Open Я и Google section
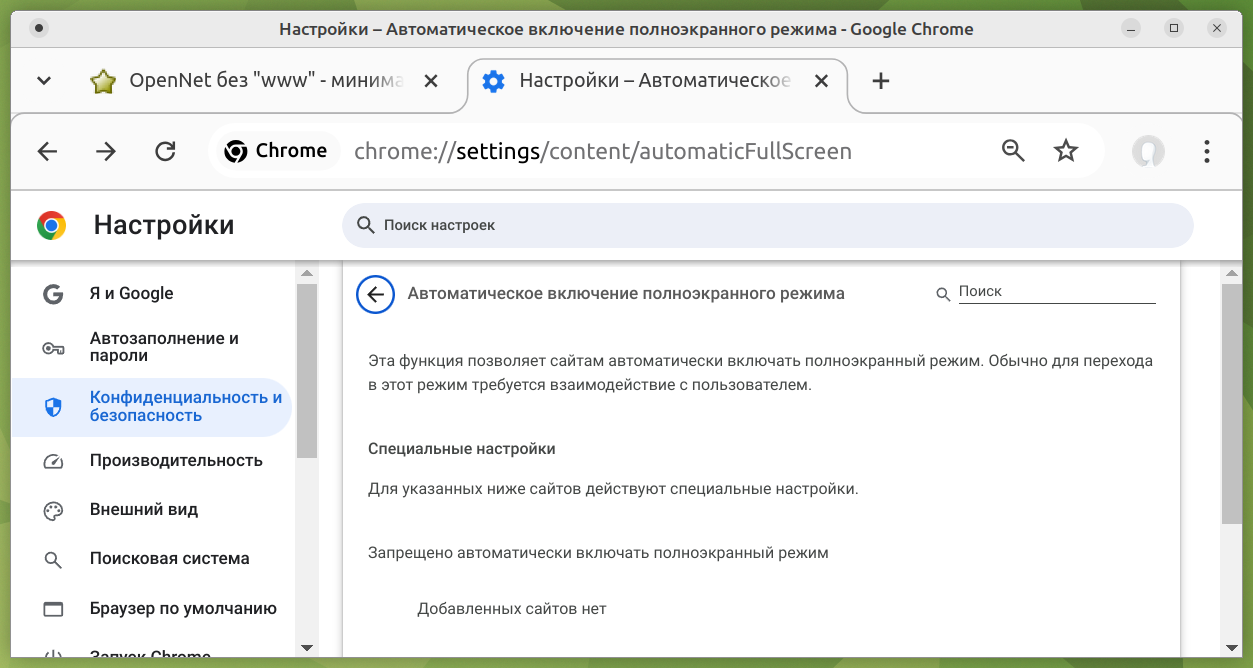The width and height of the screenshot is (1253, 668). click(151, 293)
